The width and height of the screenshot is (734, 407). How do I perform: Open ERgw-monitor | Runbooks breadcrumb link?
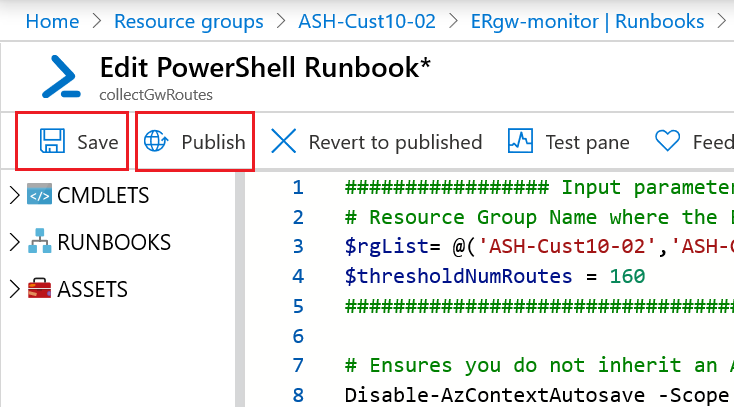pyautogui.click(x=587, y=22)
